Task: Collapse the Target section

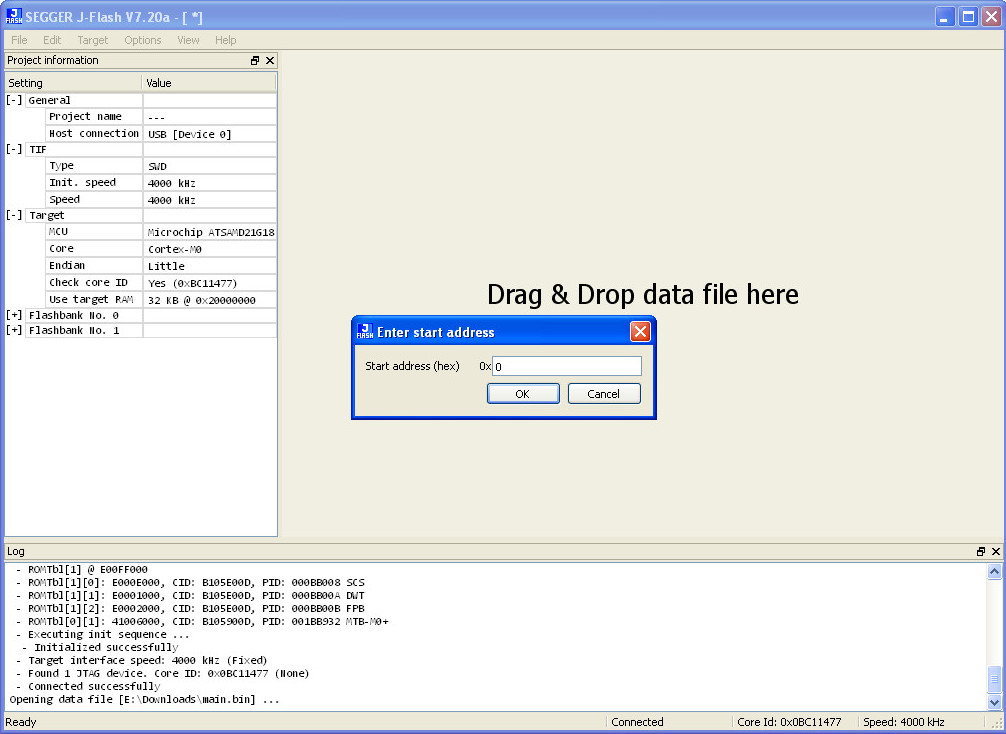Action: coord(14,215)
